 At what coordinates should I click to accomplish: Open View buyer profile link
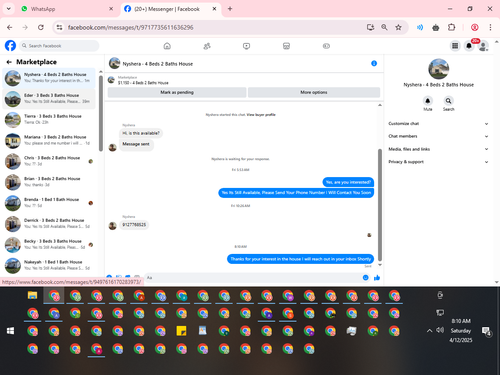[261, 115]
